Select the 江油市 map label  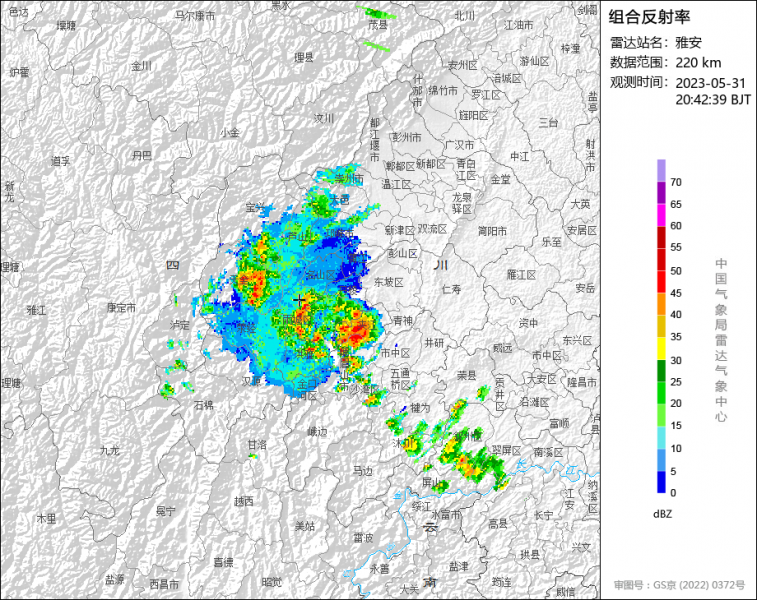tap(518, 23)
